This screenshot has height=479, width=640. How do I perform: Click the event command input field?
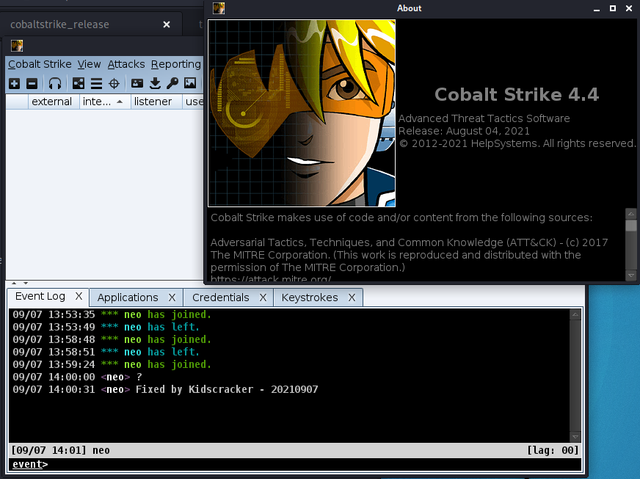click(x=300, y=464)
